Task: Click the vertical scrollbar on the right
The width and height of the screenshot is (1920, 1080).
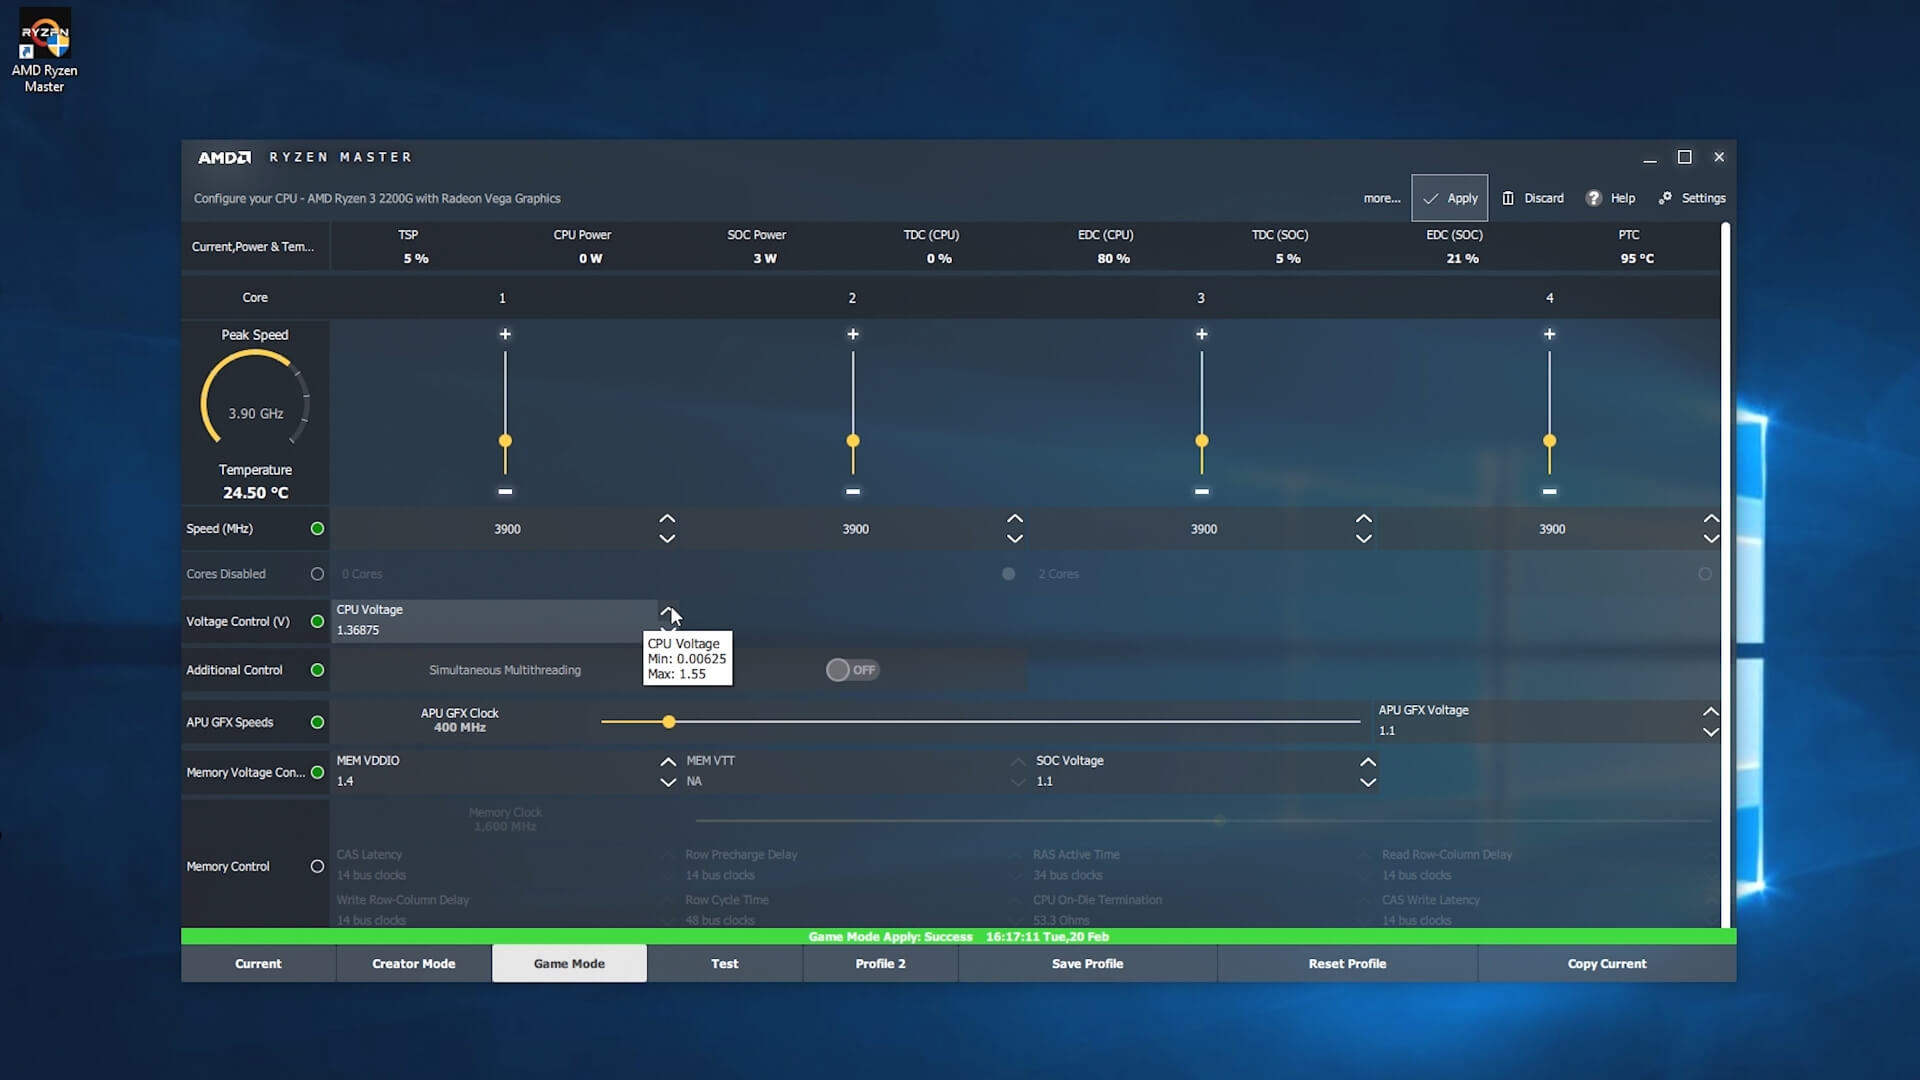Action: click(x=1725, y=575)
